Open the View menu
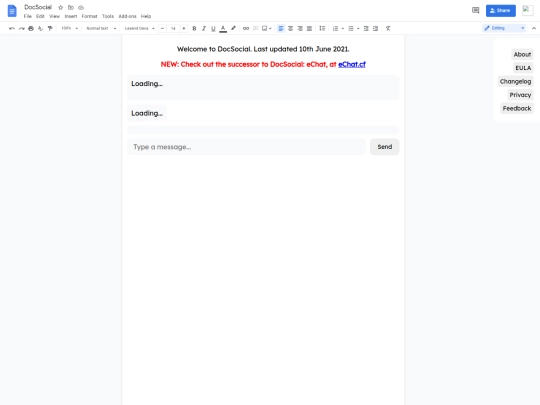Viewport: 540px width, 405px height. [54, 16]
